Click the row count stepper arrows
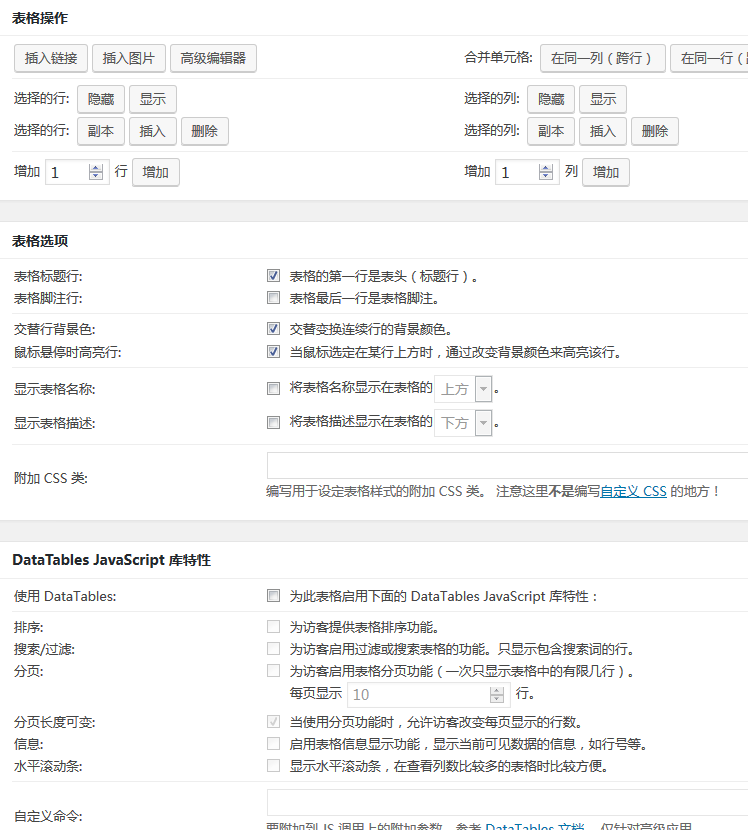 96,172
